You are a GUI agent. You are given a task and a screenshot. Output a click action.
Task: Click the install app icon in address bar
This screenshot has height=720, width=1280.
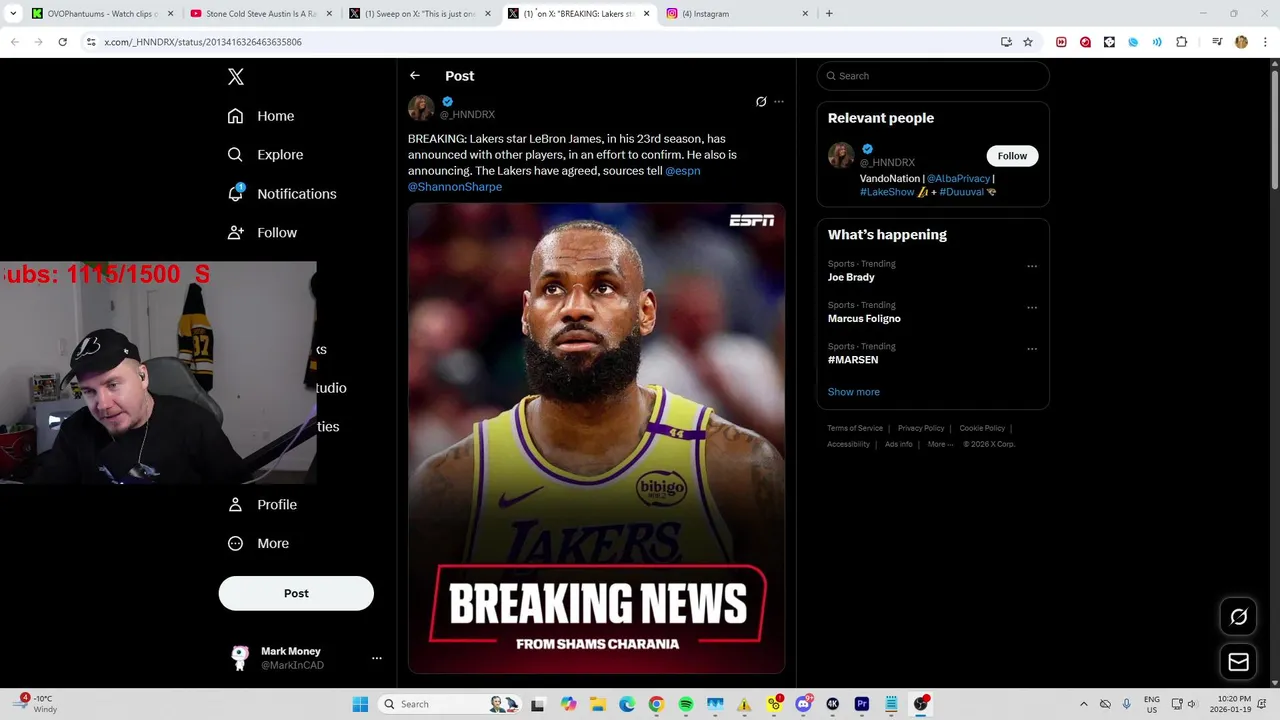click(1006, 42)
